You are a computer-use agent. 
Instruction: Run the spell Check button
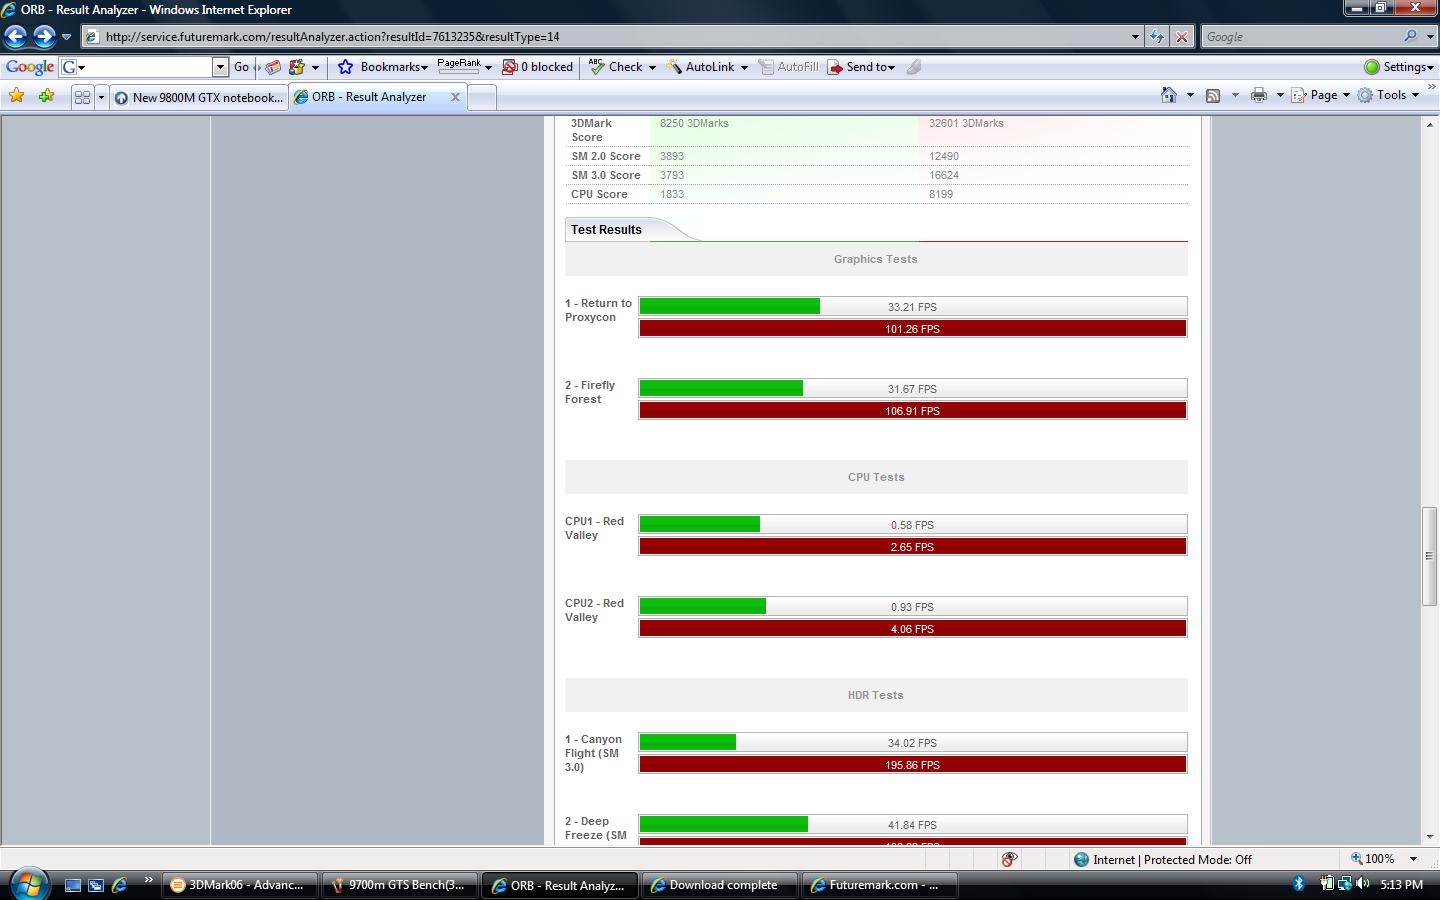point(616,67)
